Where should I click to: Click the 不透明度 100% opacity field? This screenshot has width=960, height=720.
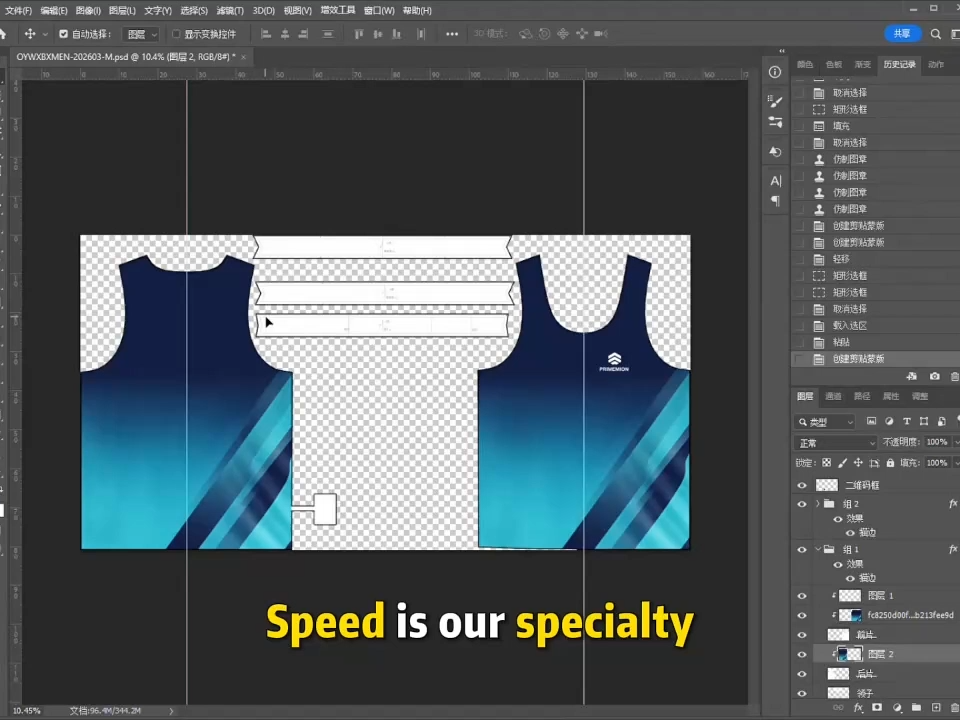click(936, 442)
